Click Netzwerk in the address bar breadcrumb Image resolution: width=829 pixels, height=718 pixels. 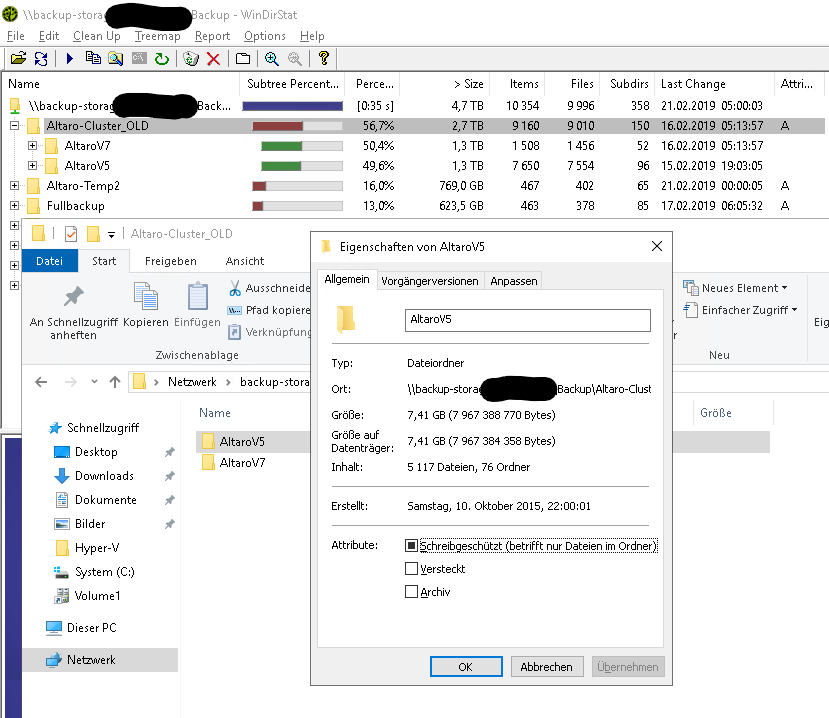[192, 382]
